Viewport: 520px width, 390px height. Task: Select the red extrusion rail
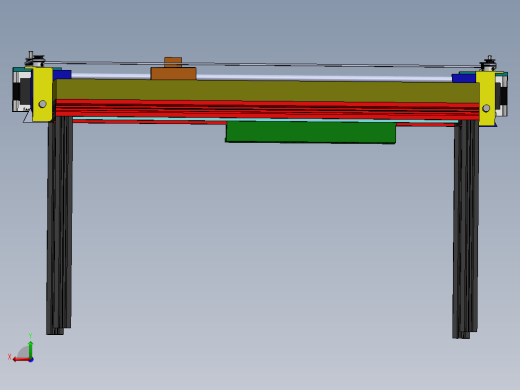(267, 110)
